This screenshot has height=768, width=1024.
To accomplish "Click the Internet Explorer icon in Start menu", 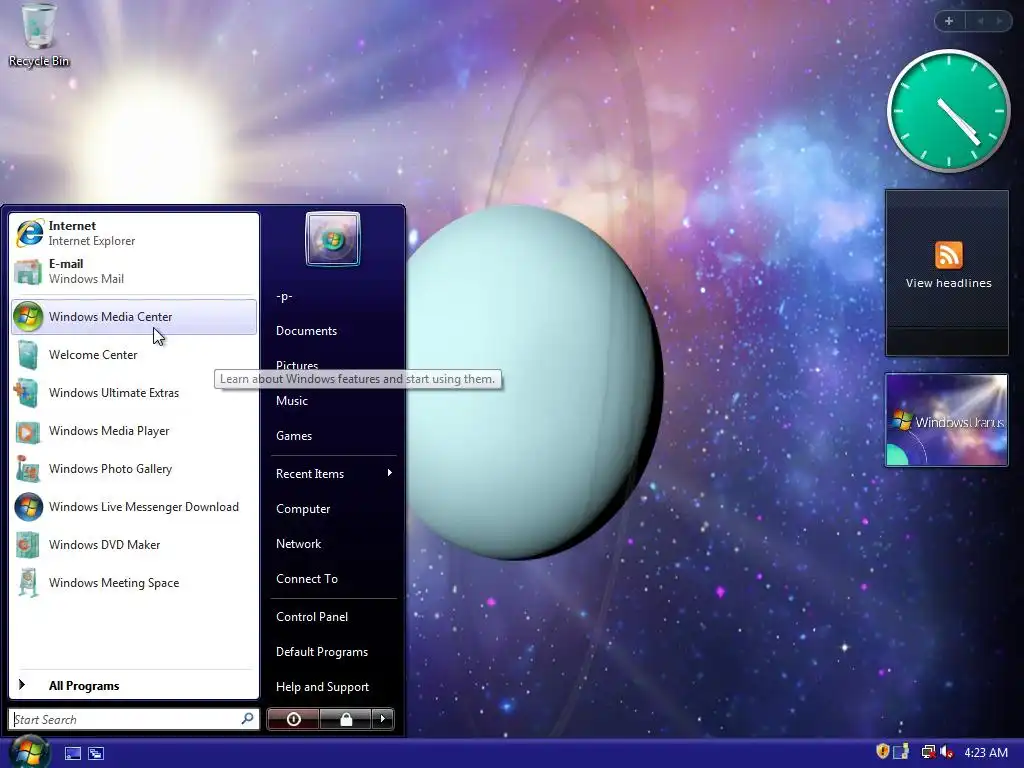I will (x=29, y=233).
